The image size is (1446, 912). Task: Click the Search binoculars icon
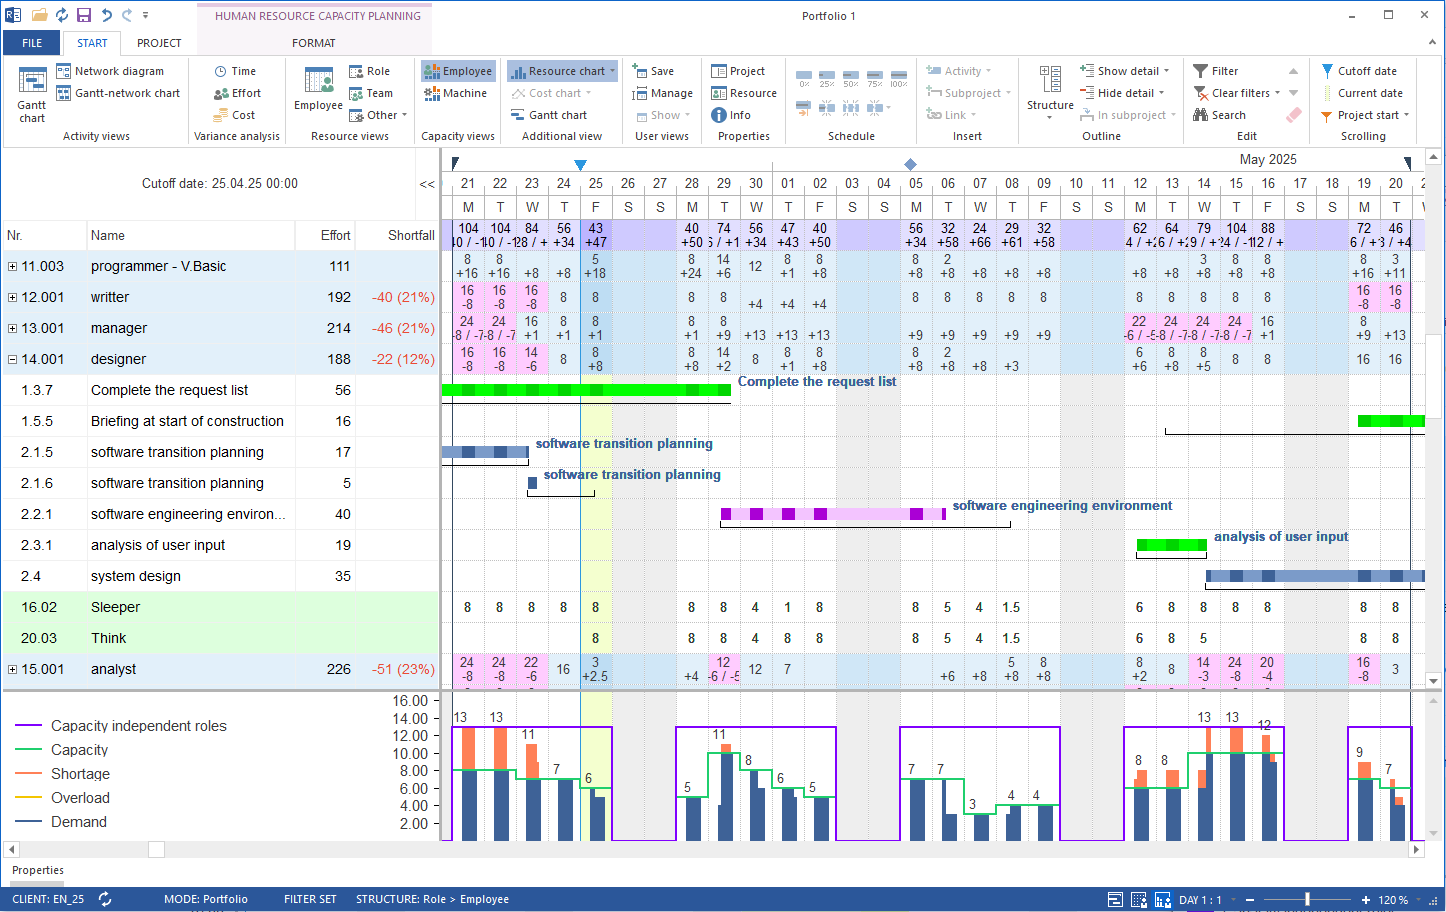pyautogui.click(x=1201, y=115)
